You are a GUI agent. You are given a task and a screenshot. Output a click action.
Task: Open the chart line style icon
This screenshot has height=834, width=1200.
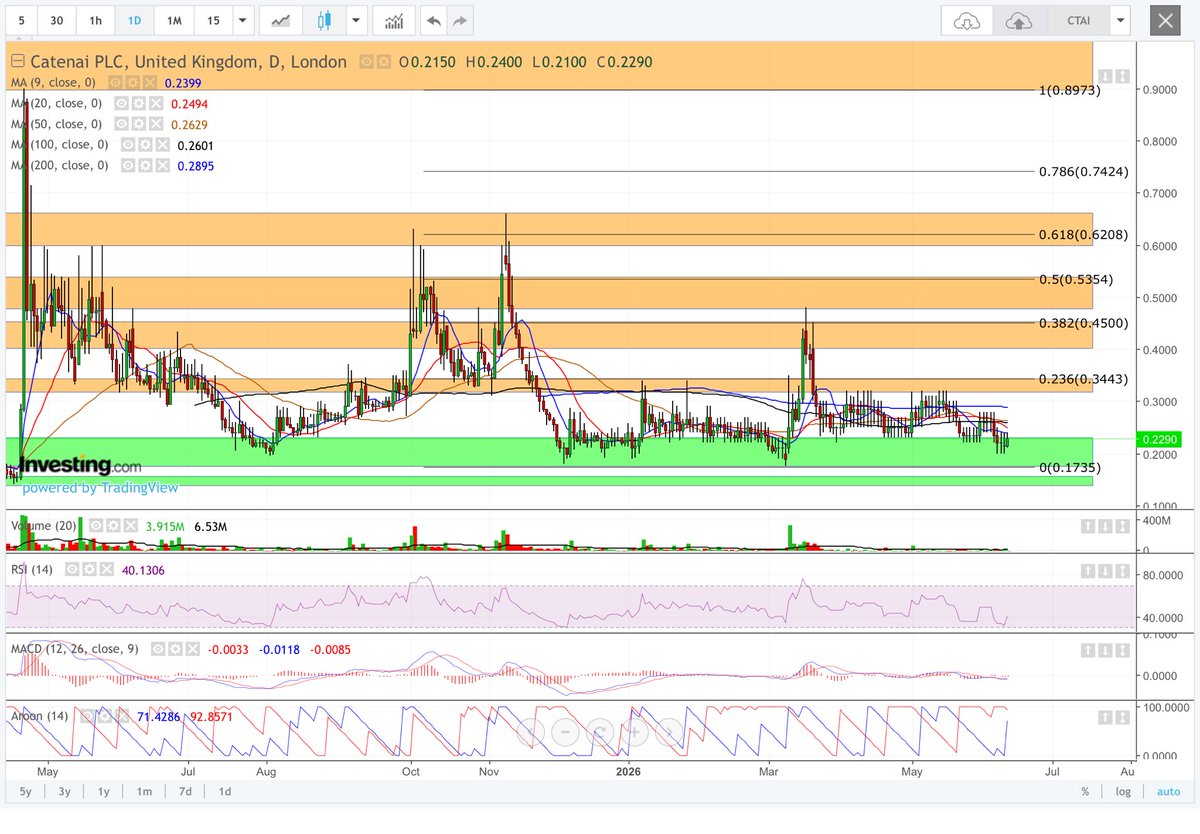click(282, 20)
